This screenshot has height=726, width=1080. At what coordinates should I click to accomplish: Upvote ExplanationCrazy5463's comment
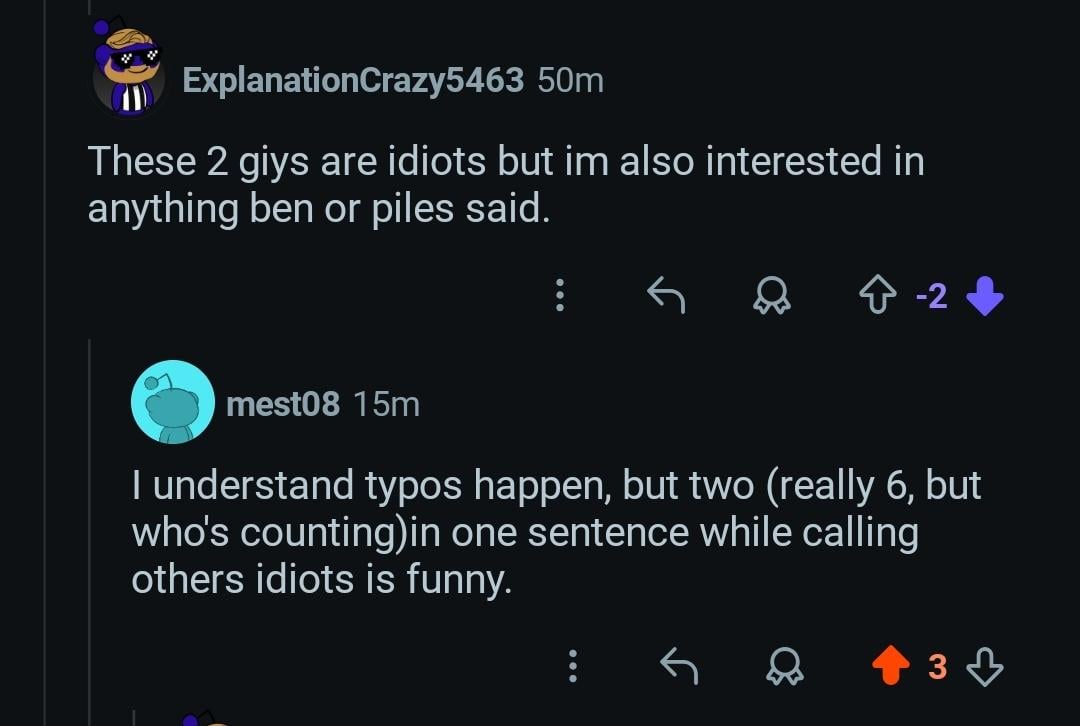[877, 295]
